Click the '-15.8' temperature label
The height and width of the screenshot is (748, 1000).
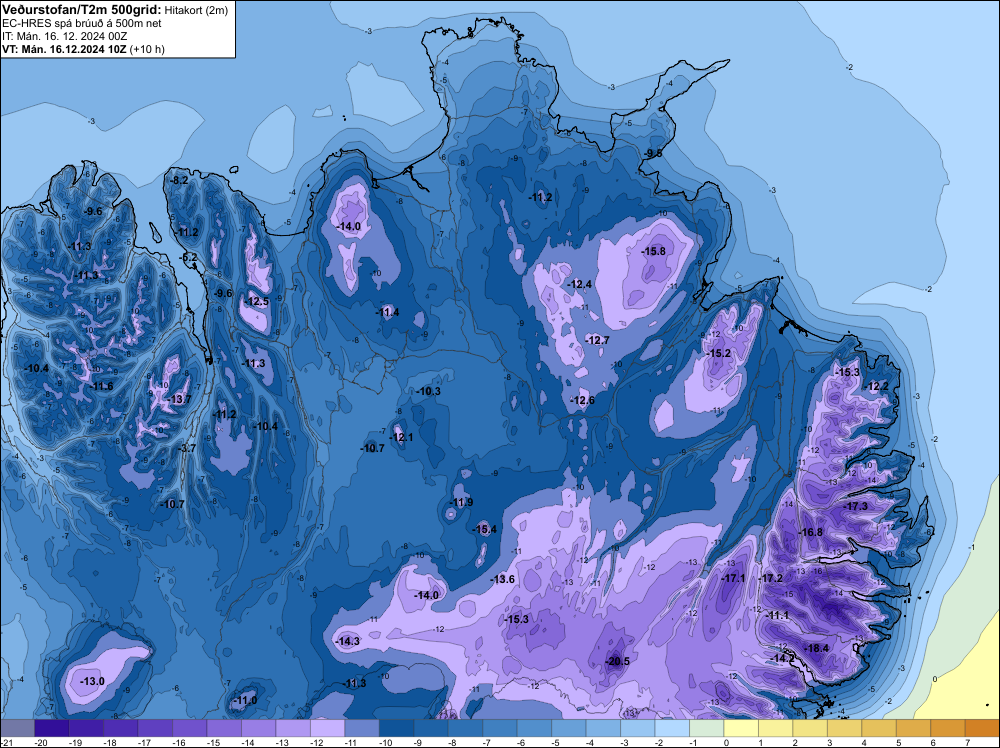point(654,251)
